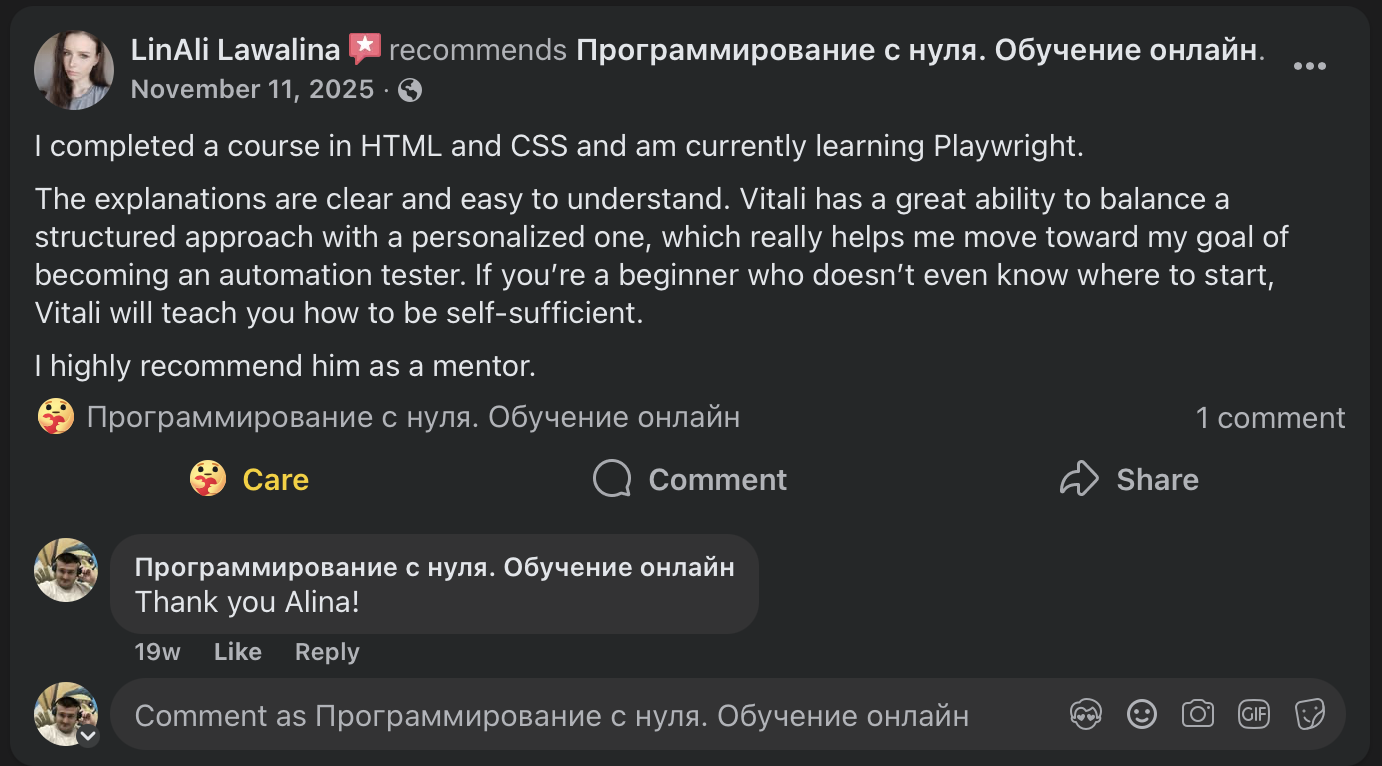Attach a photo with the camera icon
The width and height of the screenshot is (1382, 766).
tap(1198, 714)
